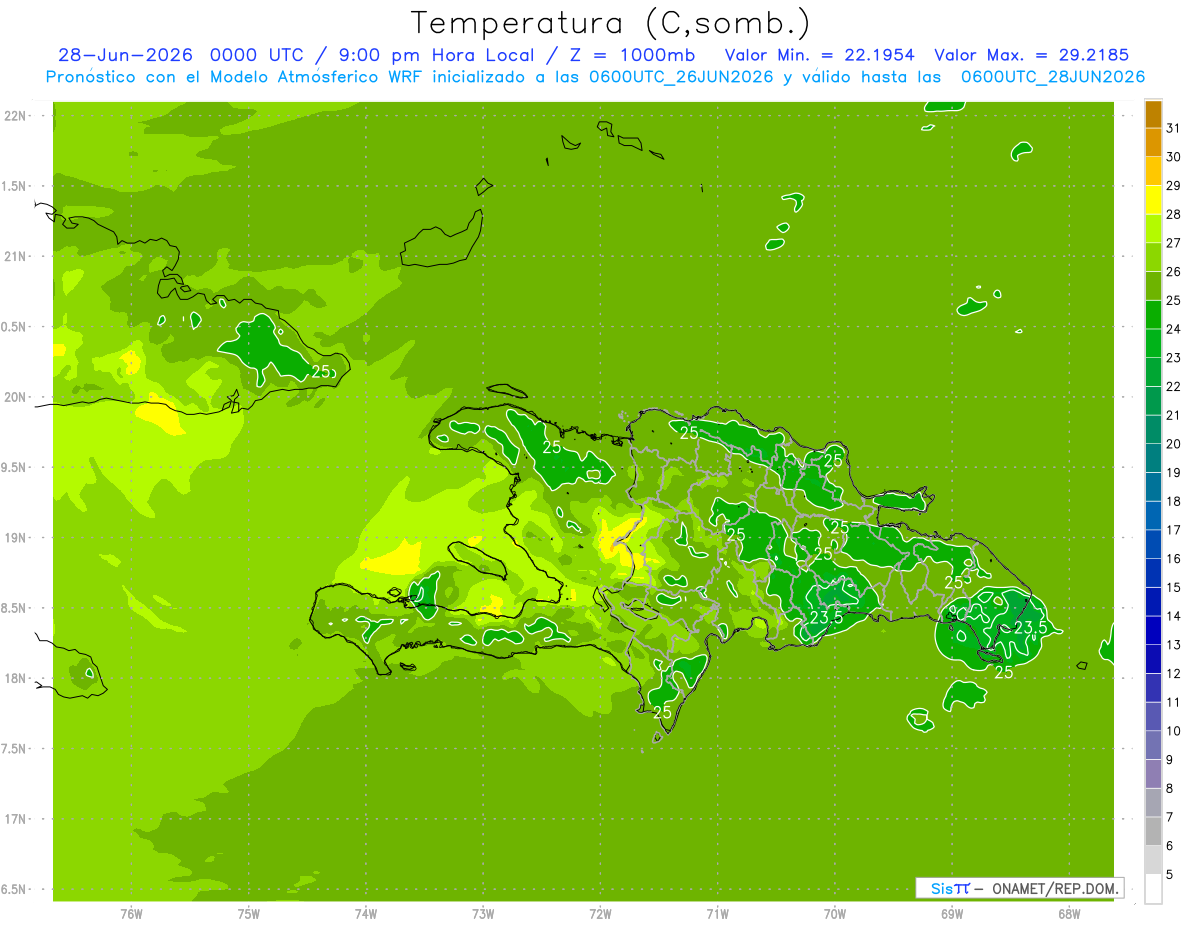Click the number 31 on the color scale
Image resolution: width=1200 pixels, height=927 pixels.
[1174, 128]
